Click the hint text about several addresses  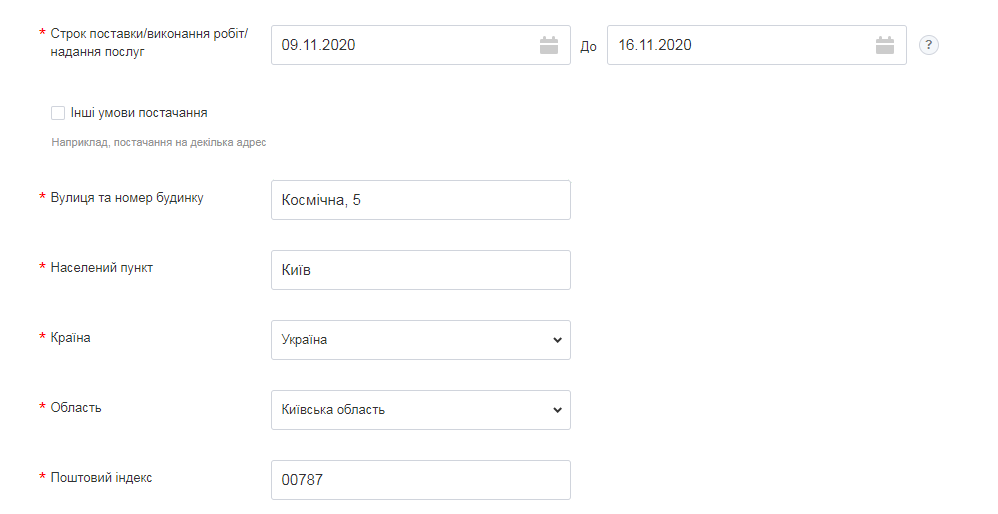(159, 143)
